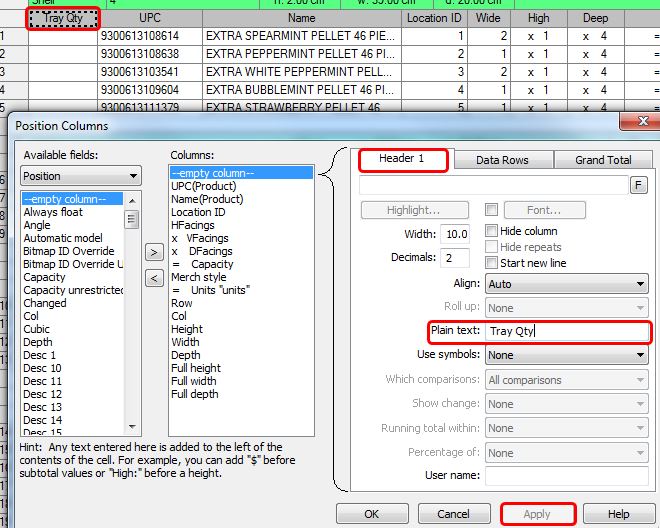Click into the Plain text field

pos(567,331)
